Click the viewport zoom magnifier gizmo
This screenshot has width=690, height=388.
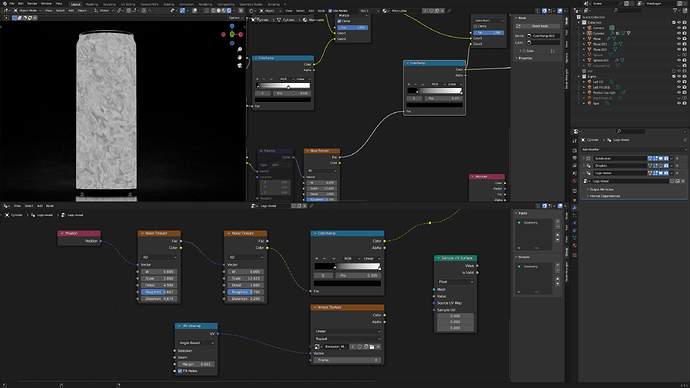(239, 49)
